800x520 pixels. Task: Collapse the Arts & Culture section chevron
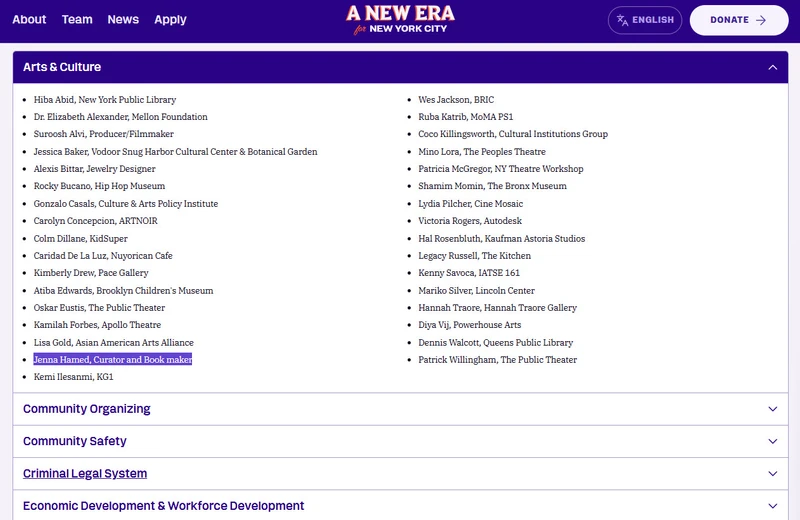click(772, 67)
